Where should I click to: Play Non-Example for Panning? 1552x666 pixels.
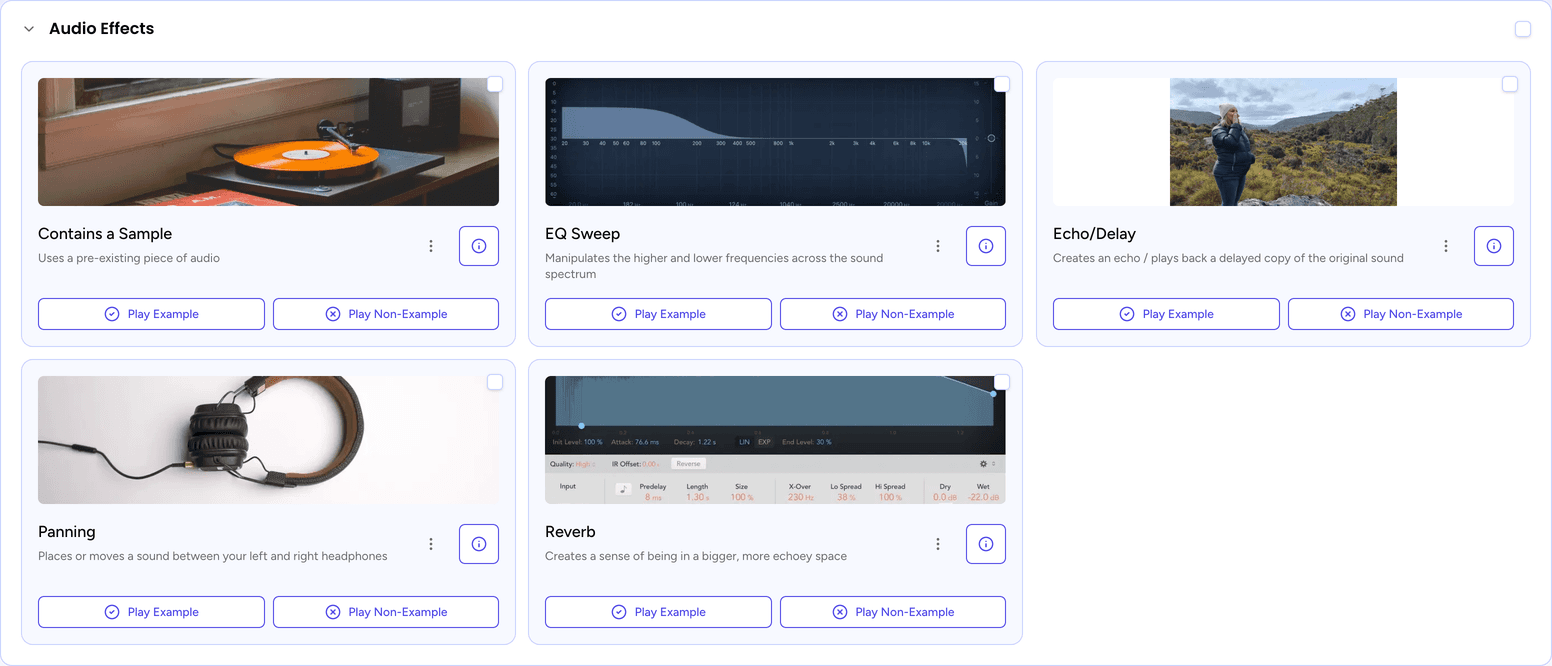386,612
